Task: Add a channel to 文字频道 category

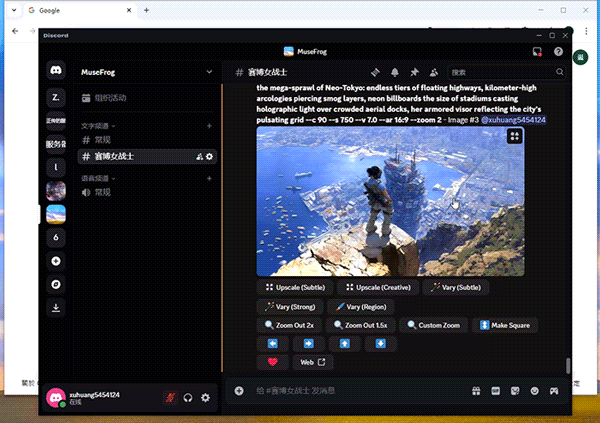Action: click(209, 126)
